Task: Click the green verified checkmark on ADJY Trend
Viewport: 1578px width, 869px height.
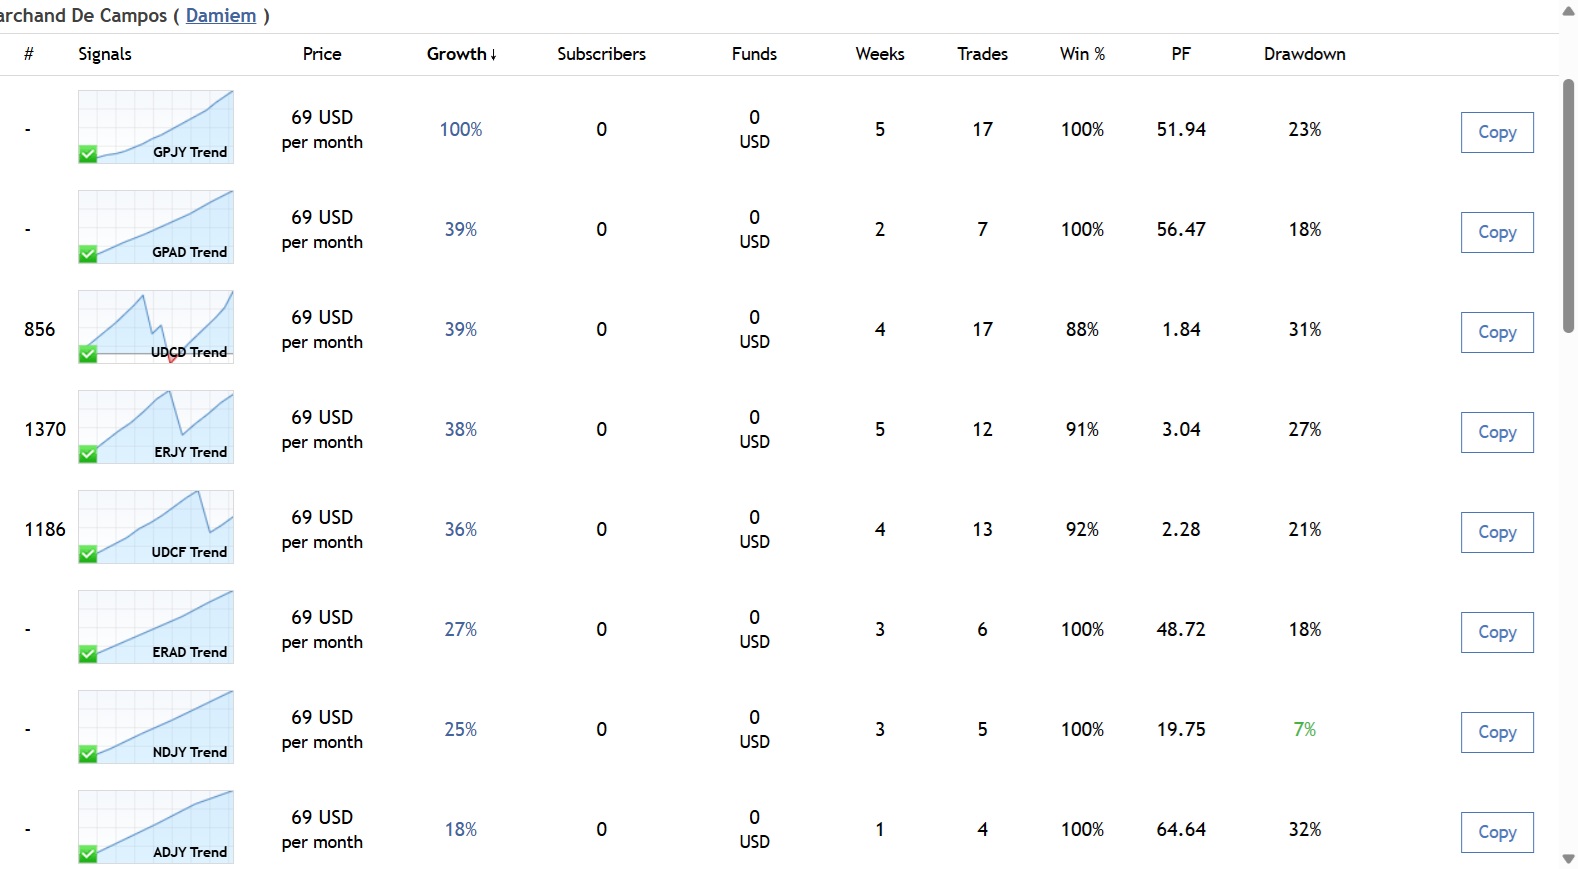Action: tap(88, 854)
